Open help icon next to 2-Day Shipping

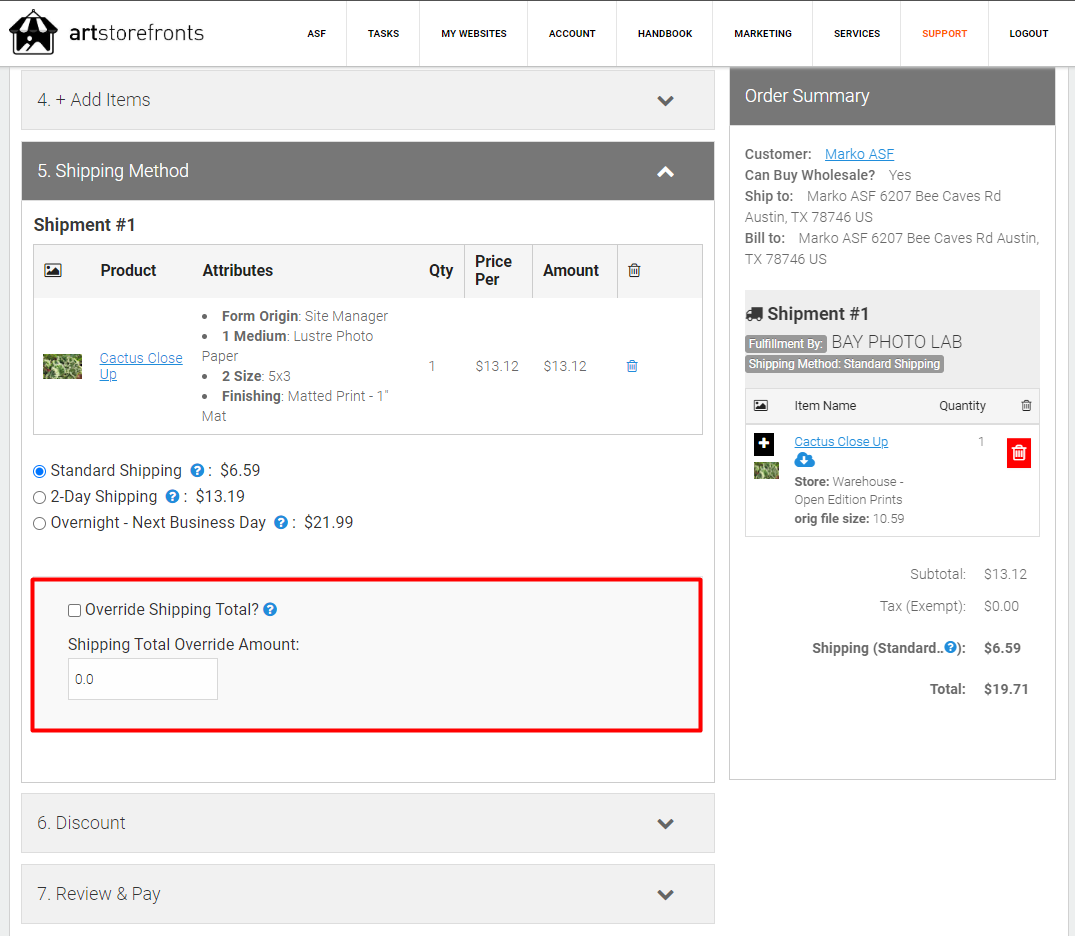tap(172, 496)
